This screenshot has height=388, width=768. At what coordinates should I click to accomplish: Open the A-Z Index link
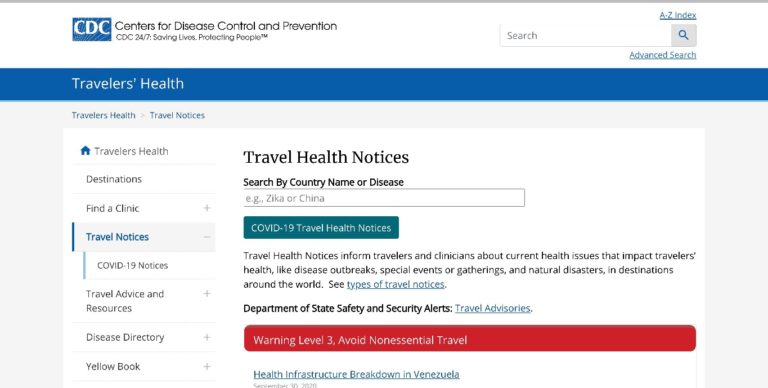pos(677,15)
